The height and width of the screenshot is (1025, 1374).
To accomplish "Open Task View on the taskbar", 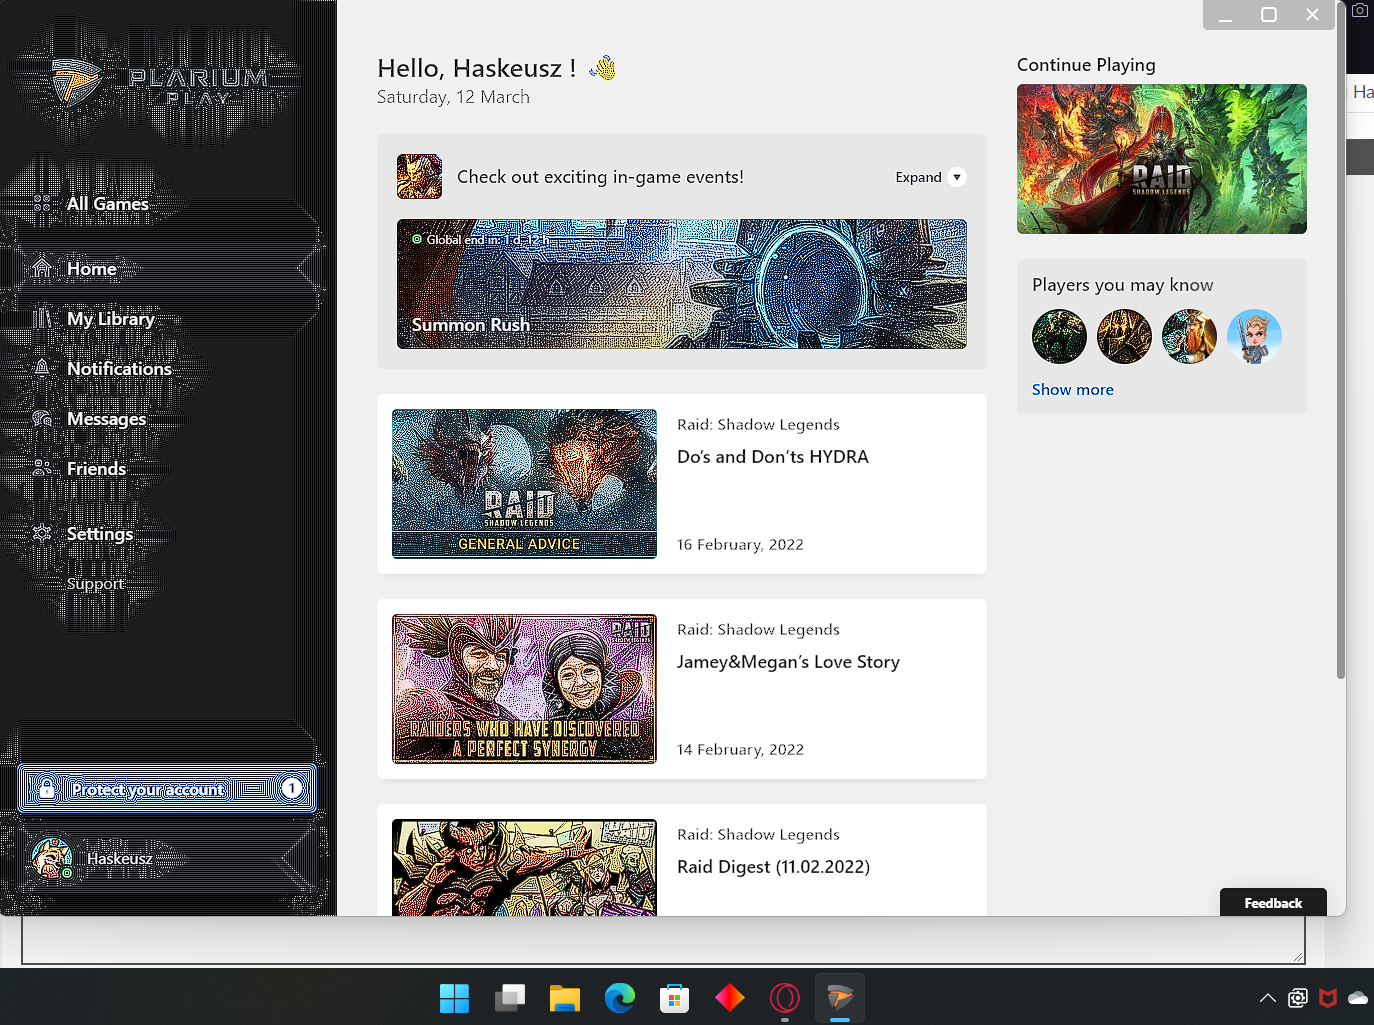I will pos(510,998).
